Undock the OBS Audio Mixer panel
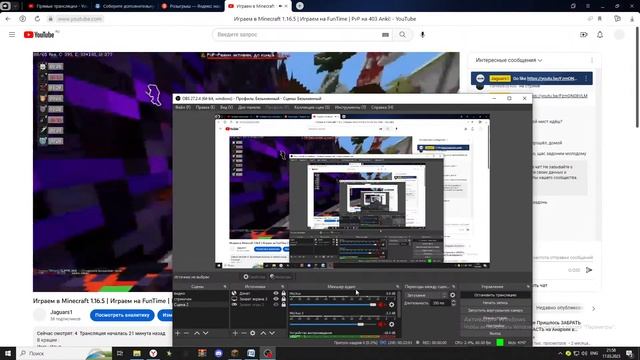The height and width of the screenshot is (360, 640). click(398, 287)
